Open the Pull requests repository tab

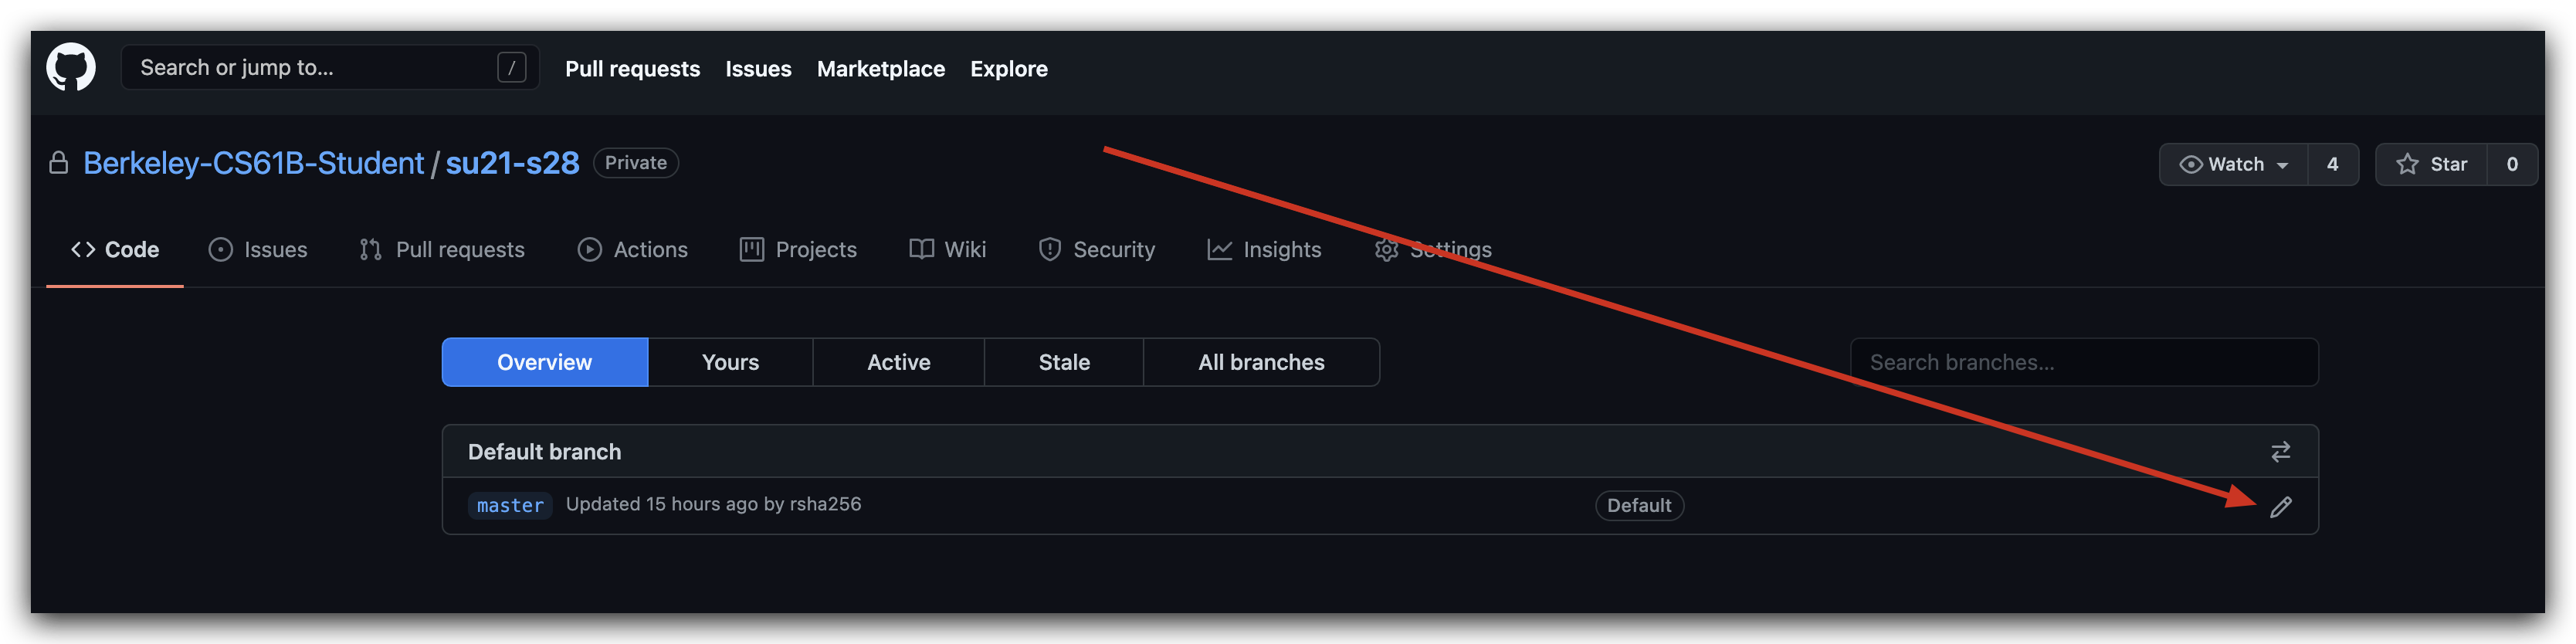[442, 250]
